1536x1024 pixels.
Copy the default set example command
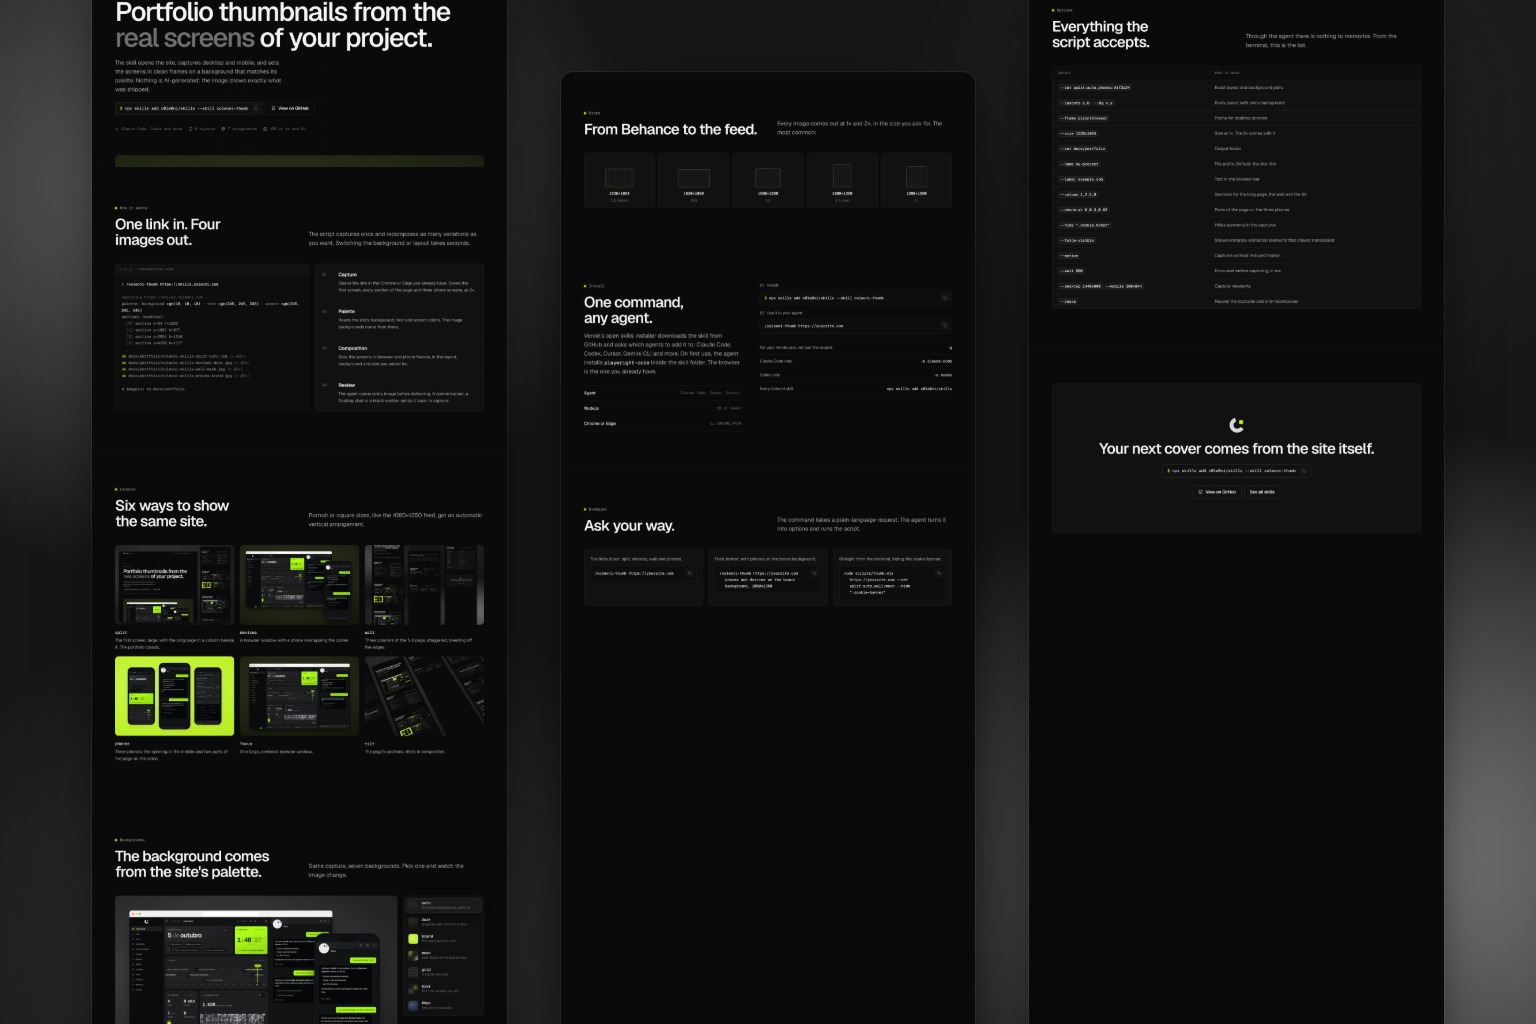tap(690, 574)
